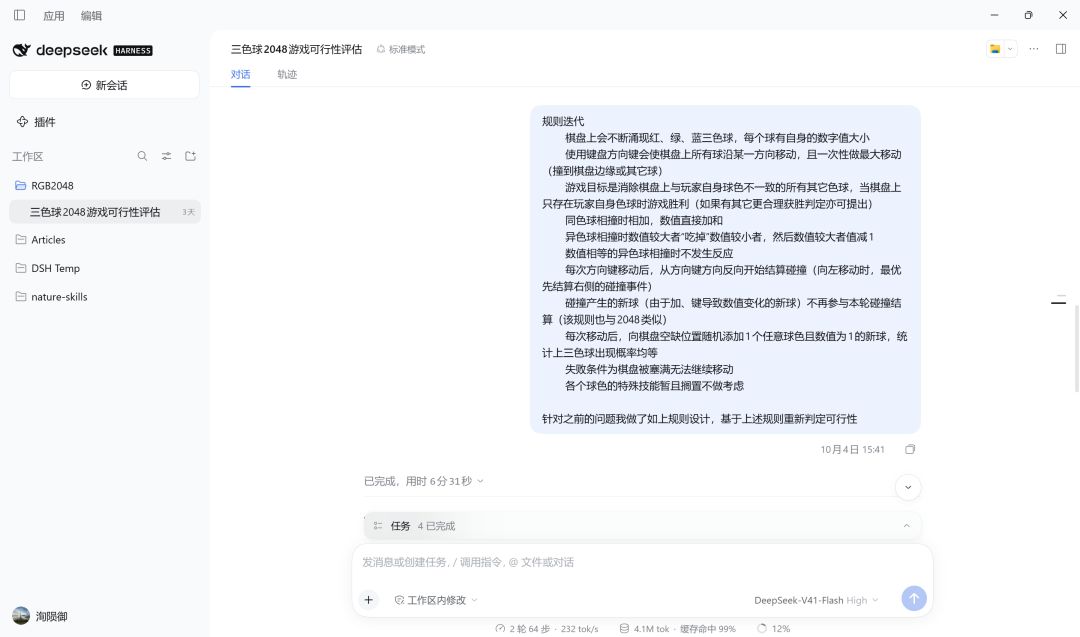Screen dimensions: 1080x637
Task: Click the yellow folder icon in header
Action: tap(995, 49)
